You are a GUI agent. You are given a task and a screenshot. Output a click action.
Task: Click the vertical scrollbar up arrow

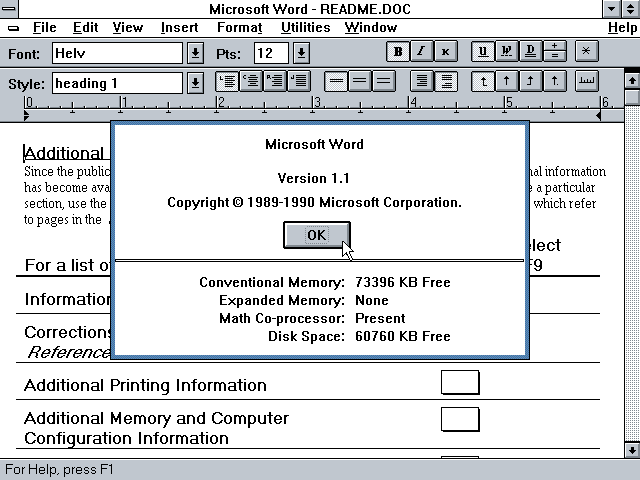pyautogui.click(x=632, y=80)
